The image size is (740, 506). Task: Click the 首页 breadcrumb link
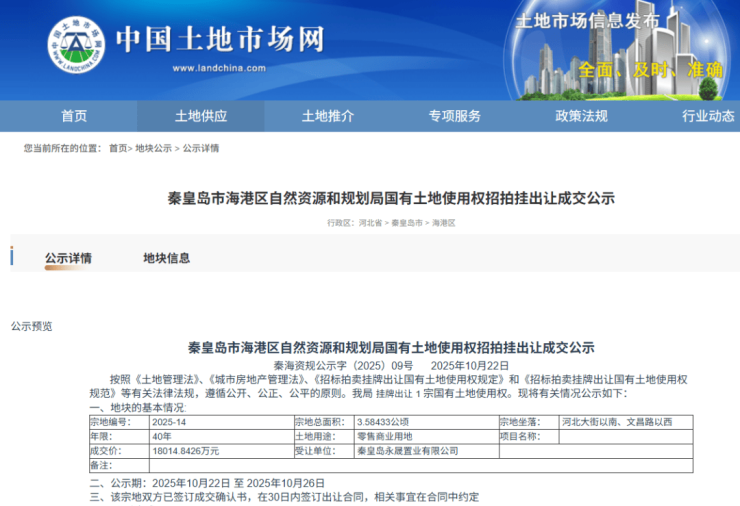point(118,149)
